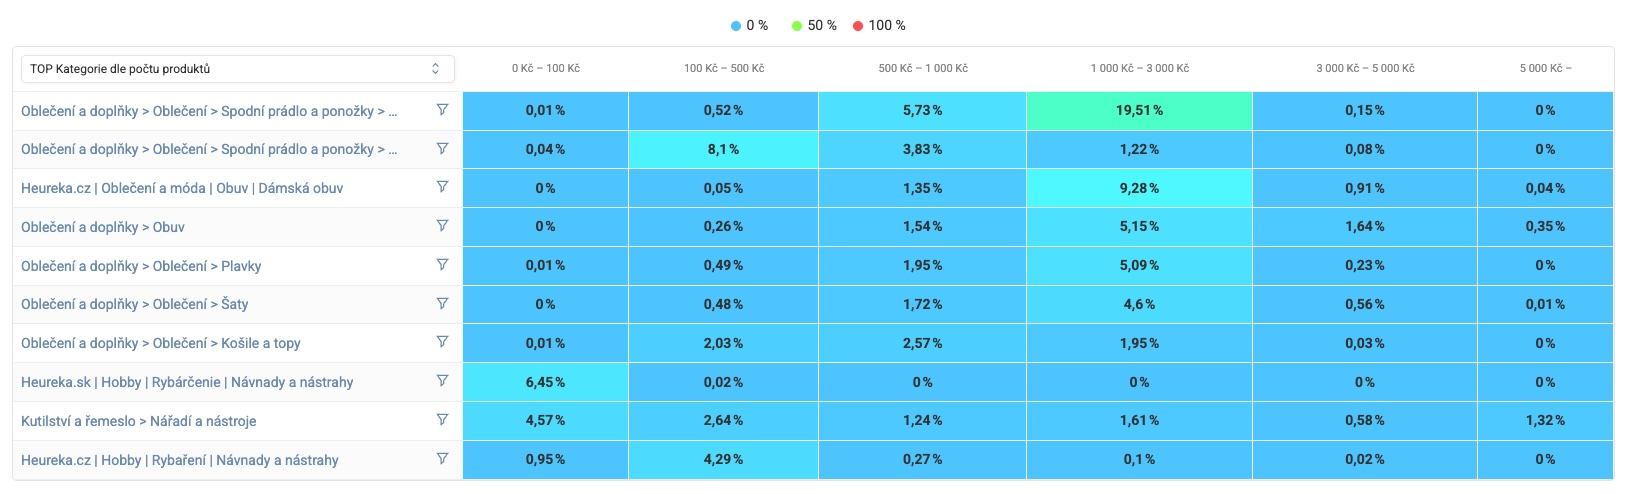Filter by Heureka.sk Rybárčenie row

(x=442, y=381)
